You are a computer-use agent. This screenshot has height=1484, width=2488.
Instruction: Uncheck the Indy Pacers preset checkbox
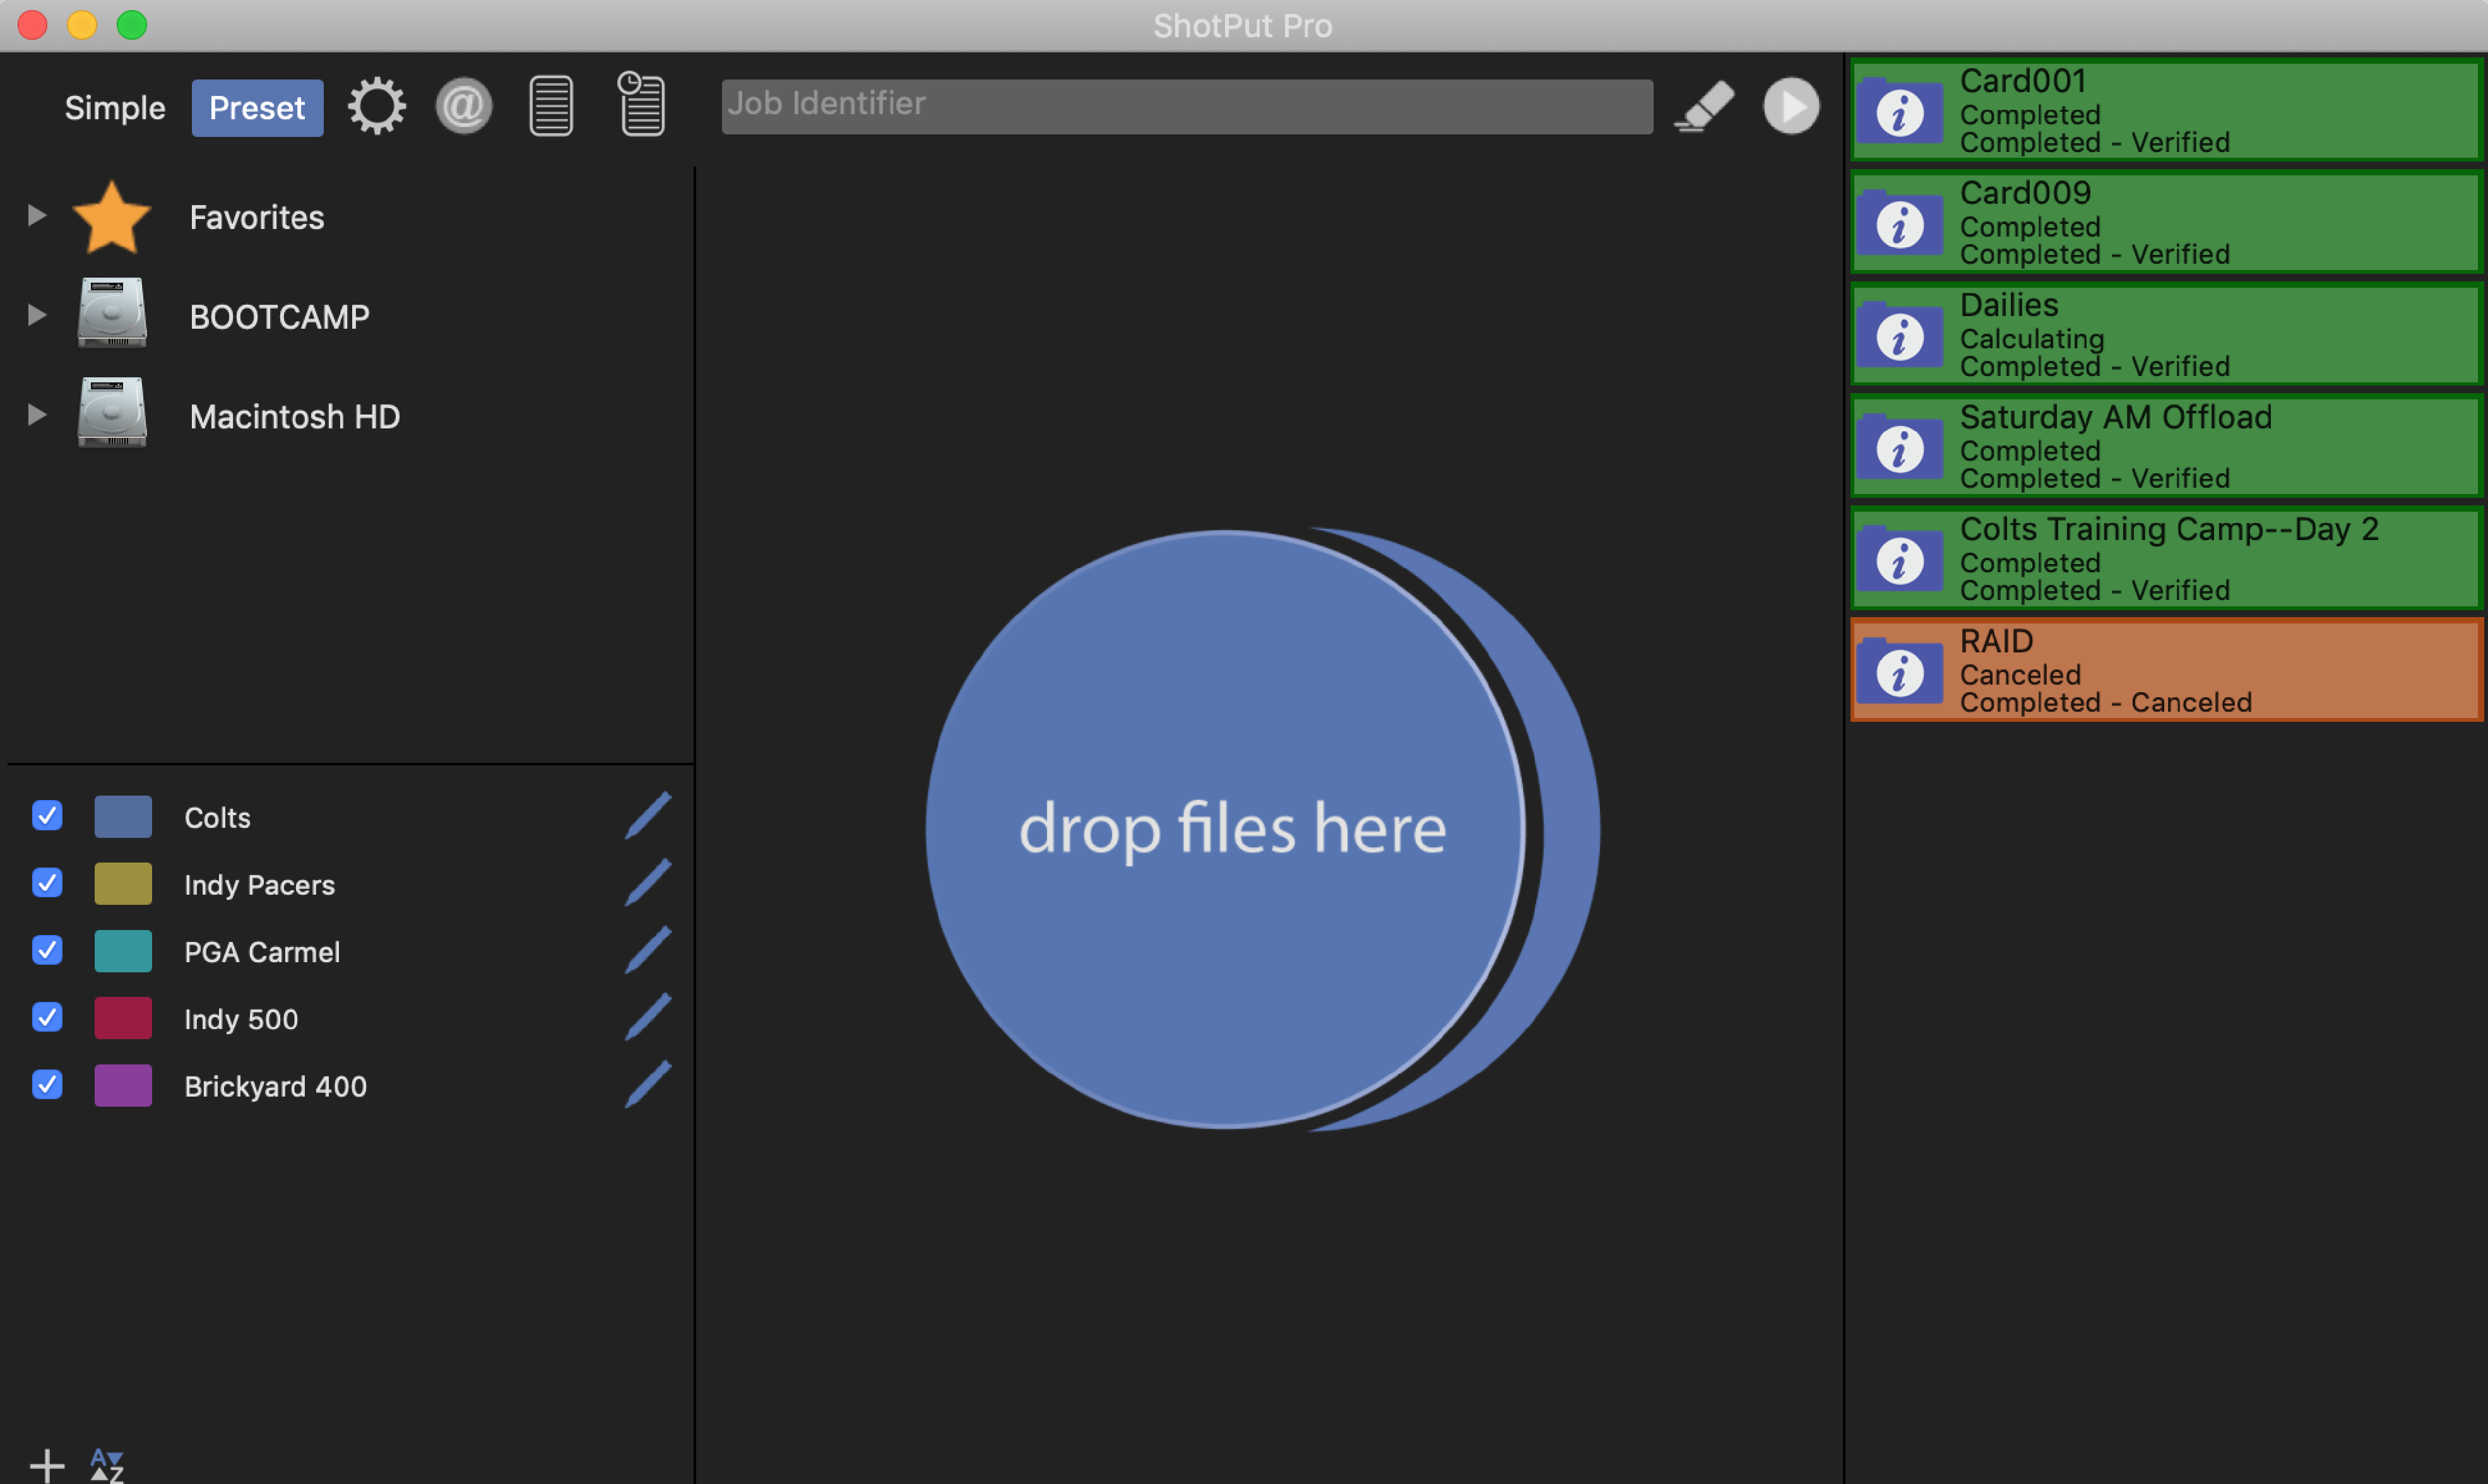[x=47, y=883]
